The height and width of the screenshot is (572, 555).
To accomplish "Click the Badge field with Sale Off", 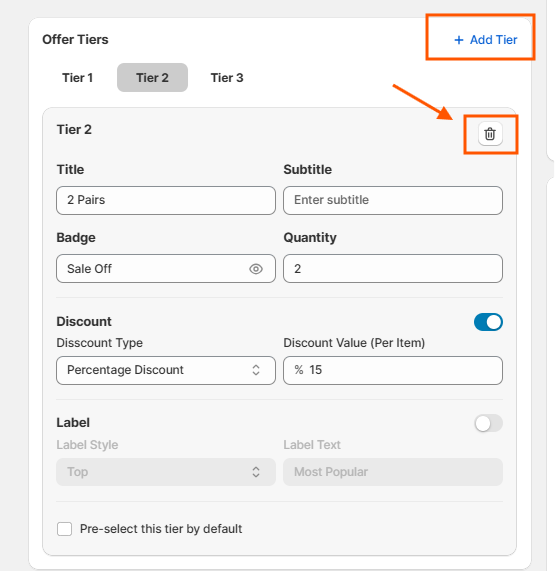I will coord(166,268).
